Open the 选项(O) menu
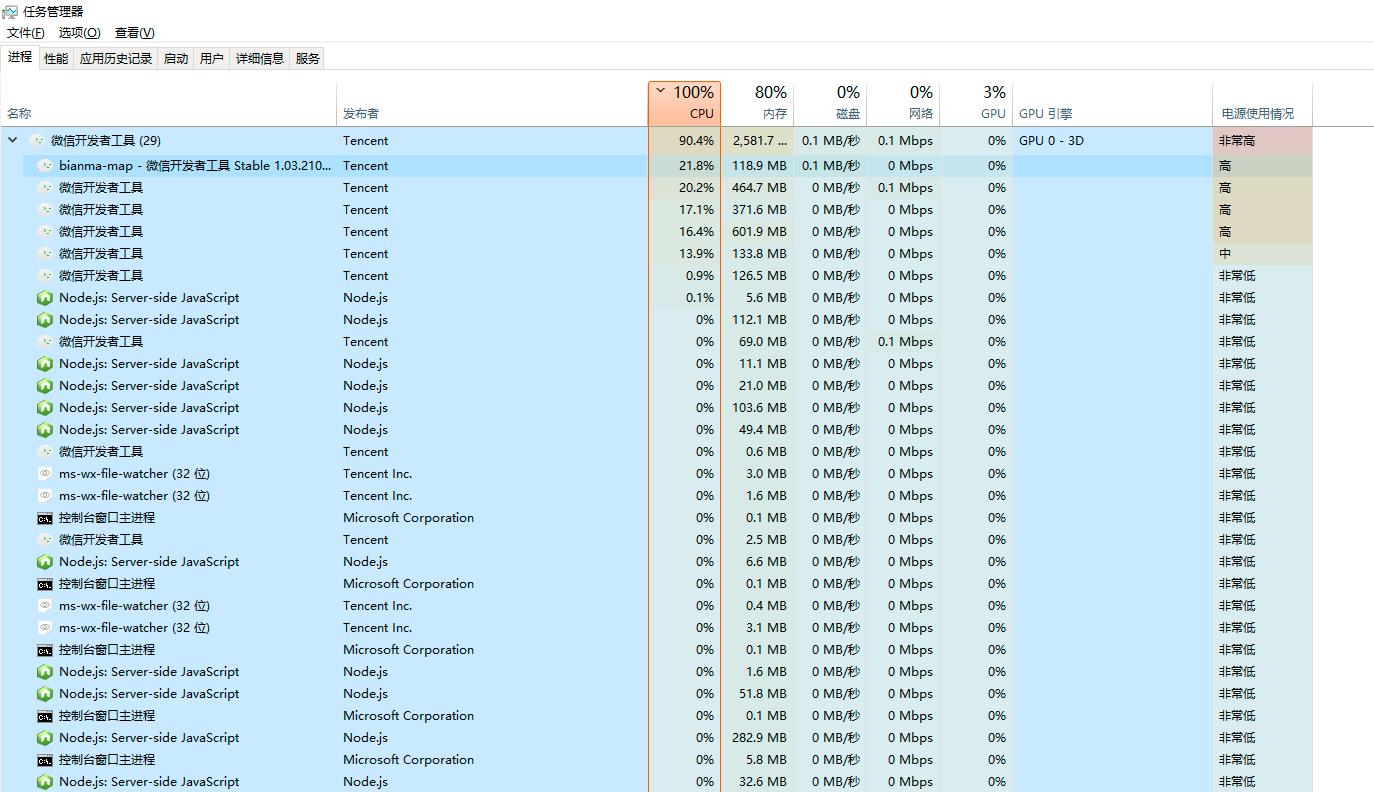This screenshot has height=792, width=1374. tap(79, 33)
